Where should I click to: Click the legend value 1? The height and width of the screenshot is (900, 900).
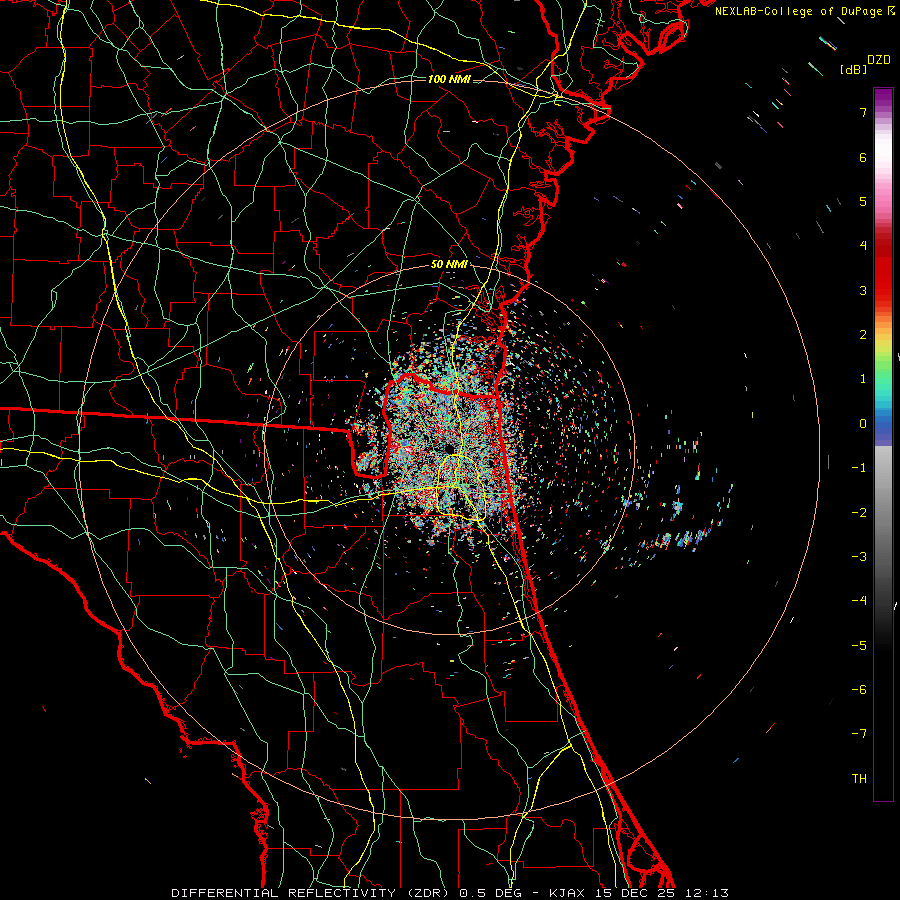(x=863, y=379)
